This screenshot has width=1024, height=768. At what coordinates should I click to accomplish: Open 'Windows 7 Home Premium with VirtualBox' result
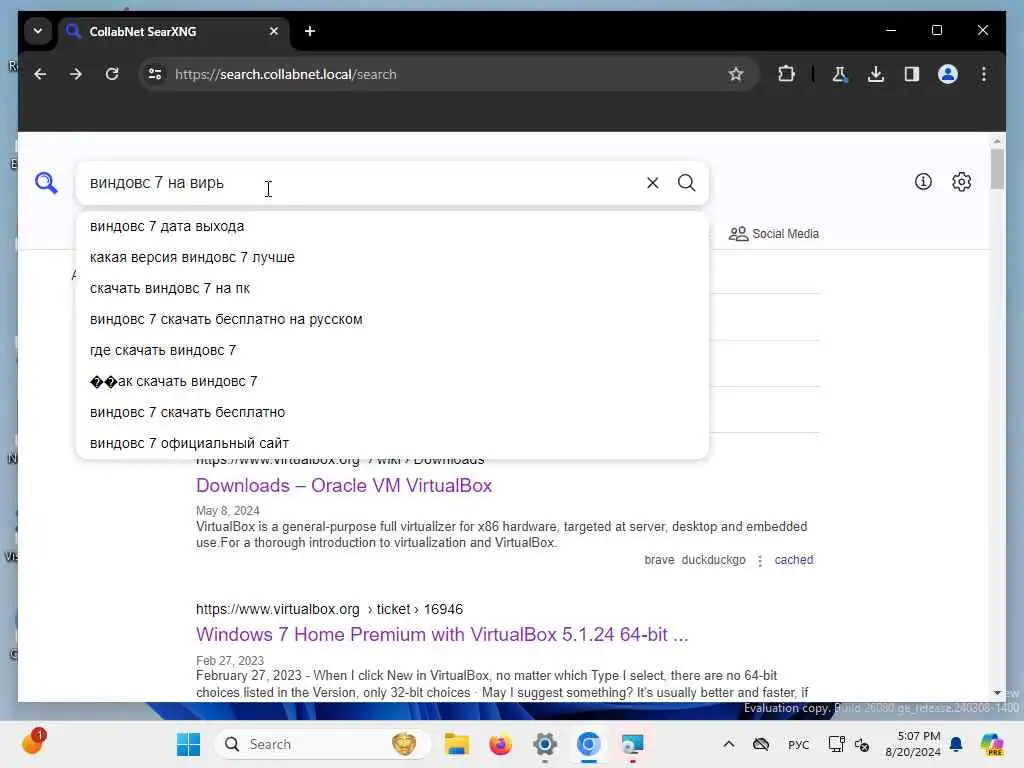pos(442,634)
